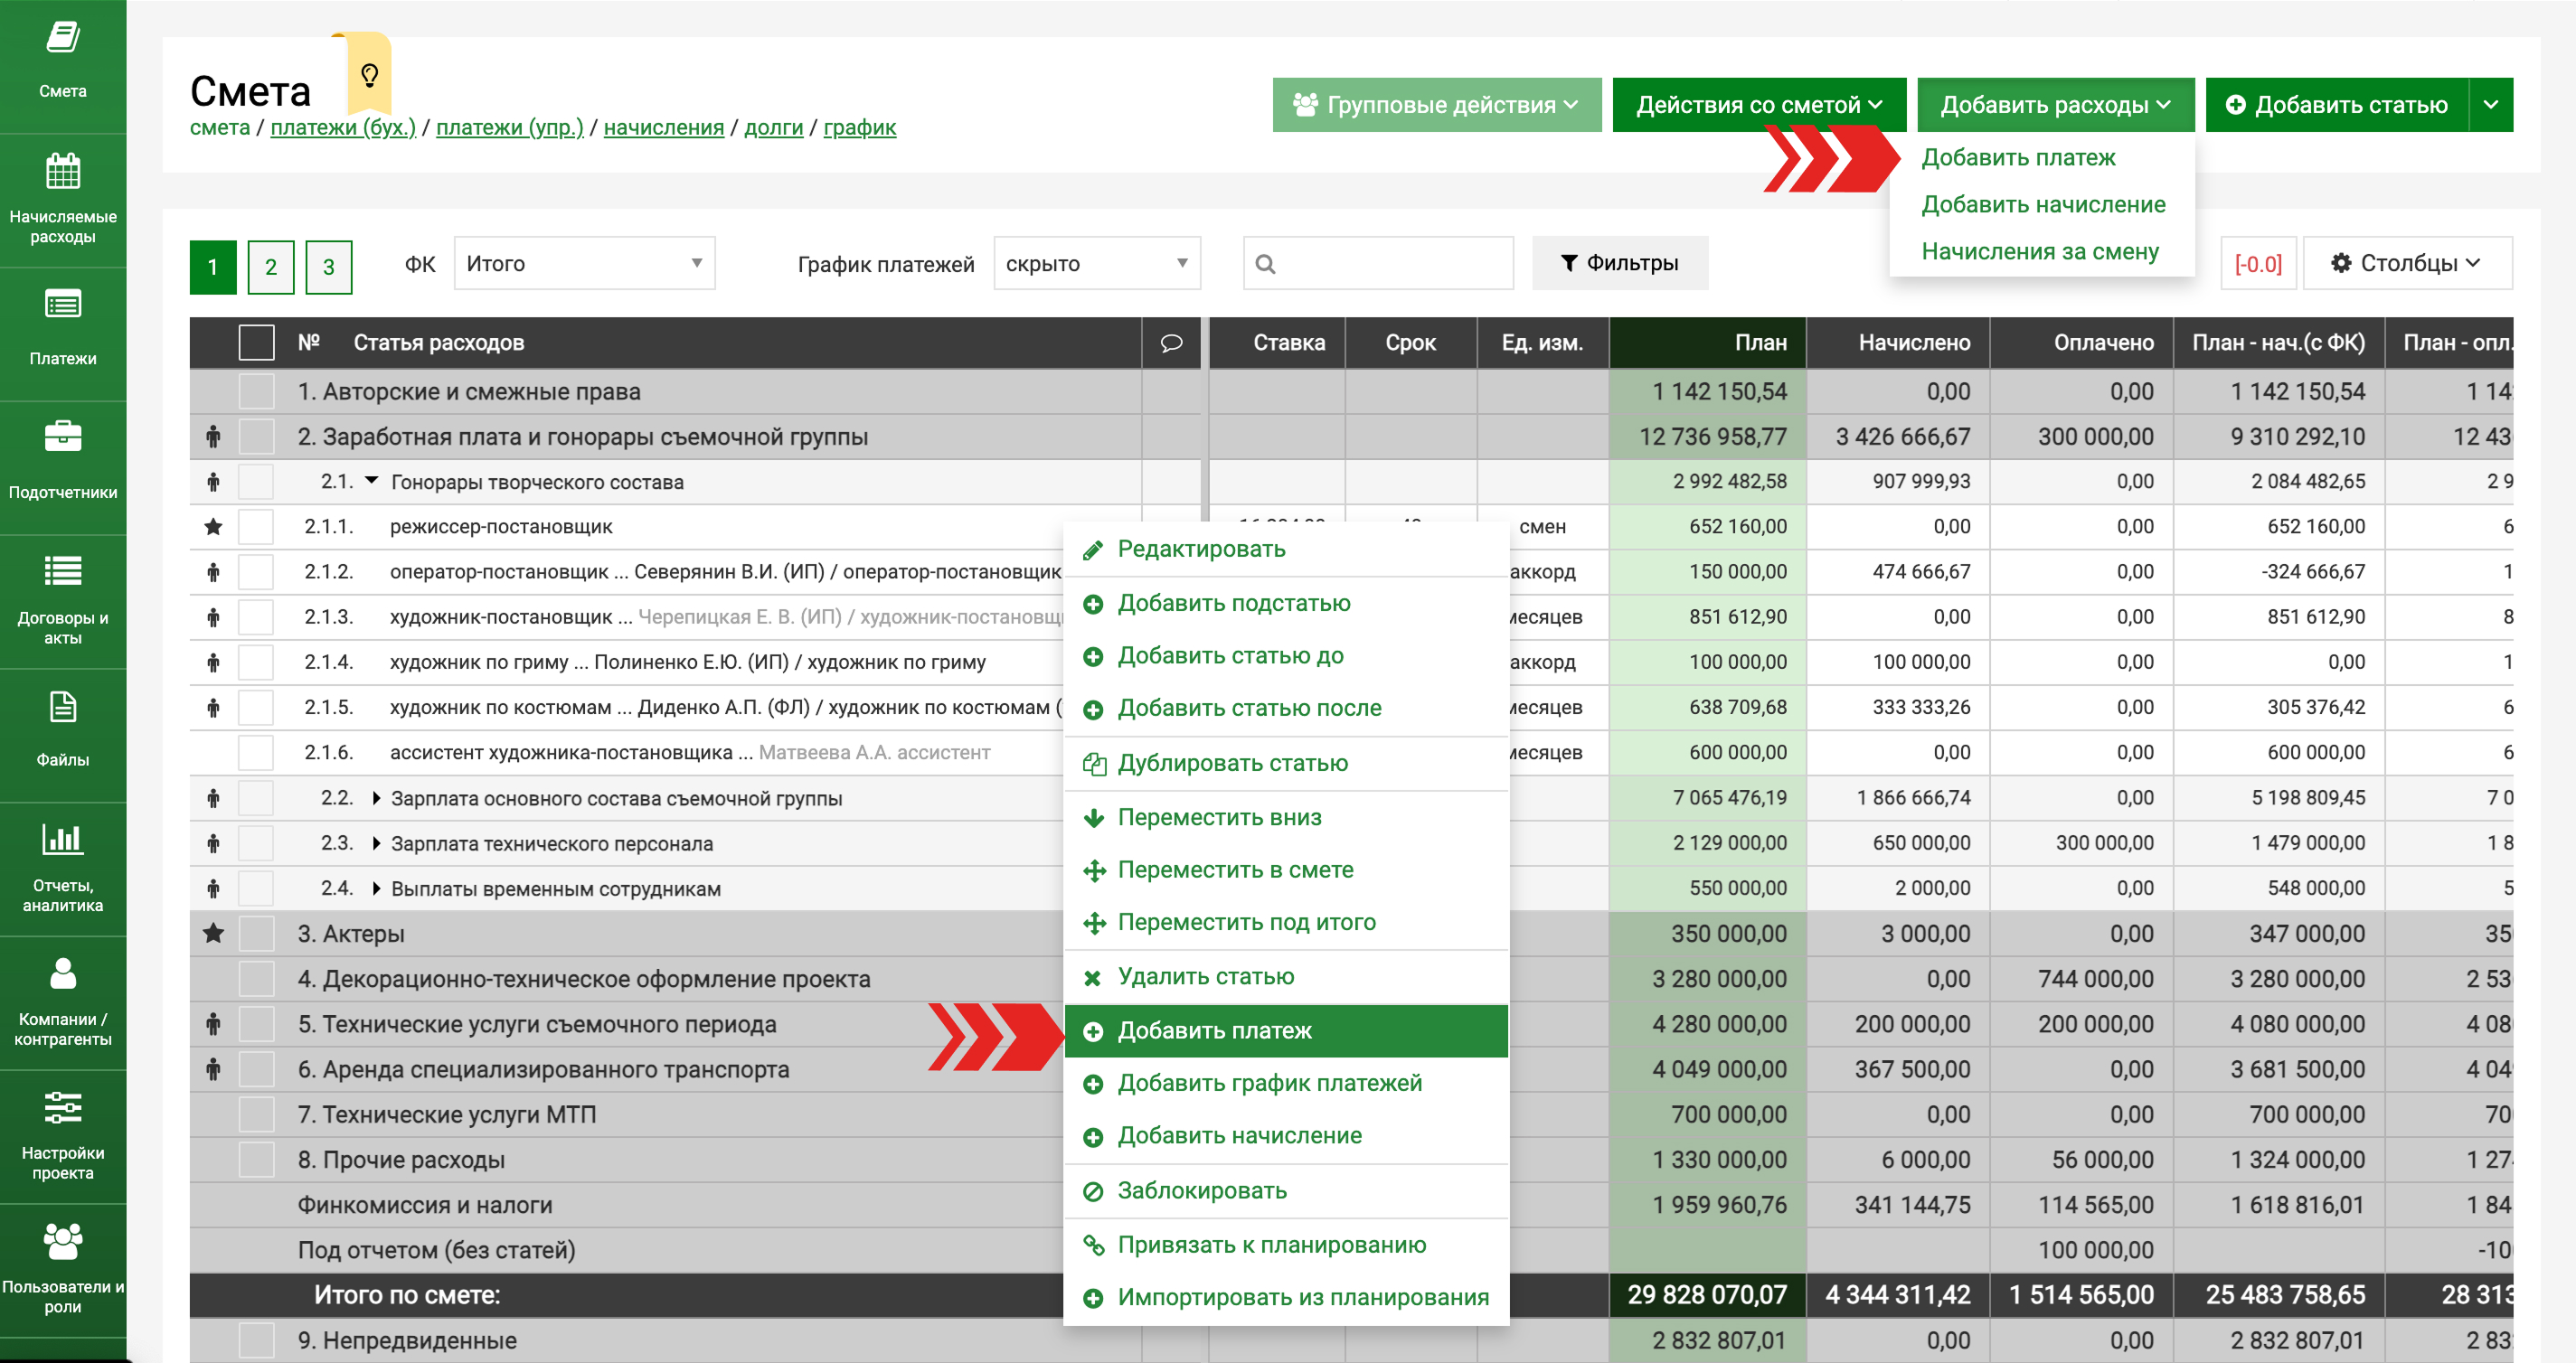Click the red [-0.0] indicator button

(2257, 264)
